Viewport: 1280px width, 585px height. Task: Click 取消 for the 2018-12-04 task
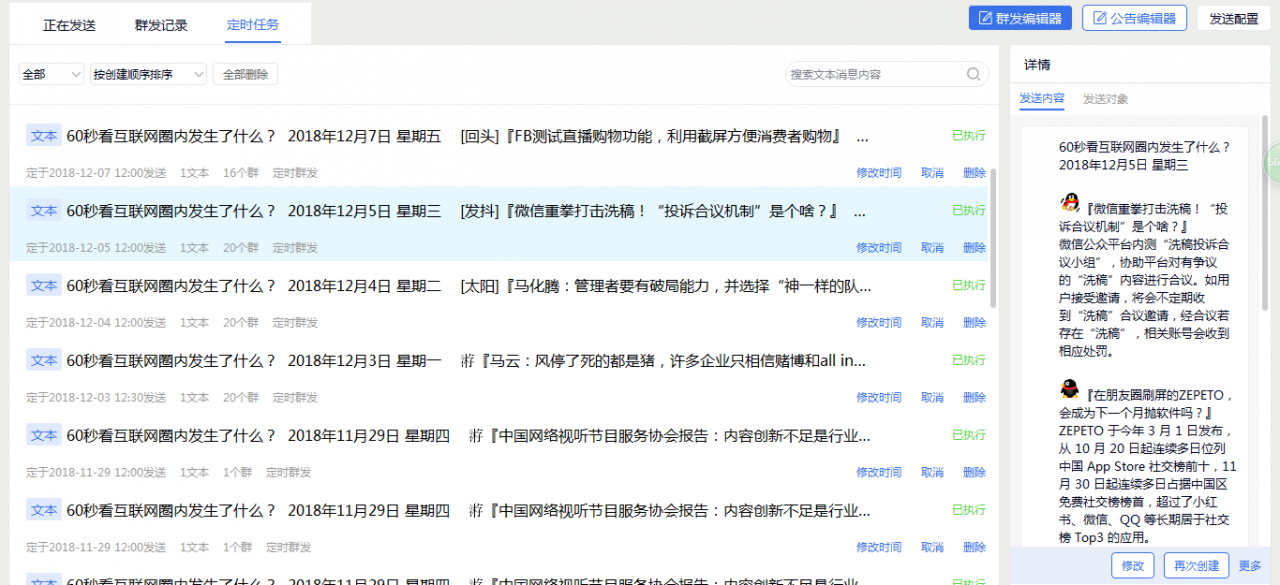tap(932, 323)
